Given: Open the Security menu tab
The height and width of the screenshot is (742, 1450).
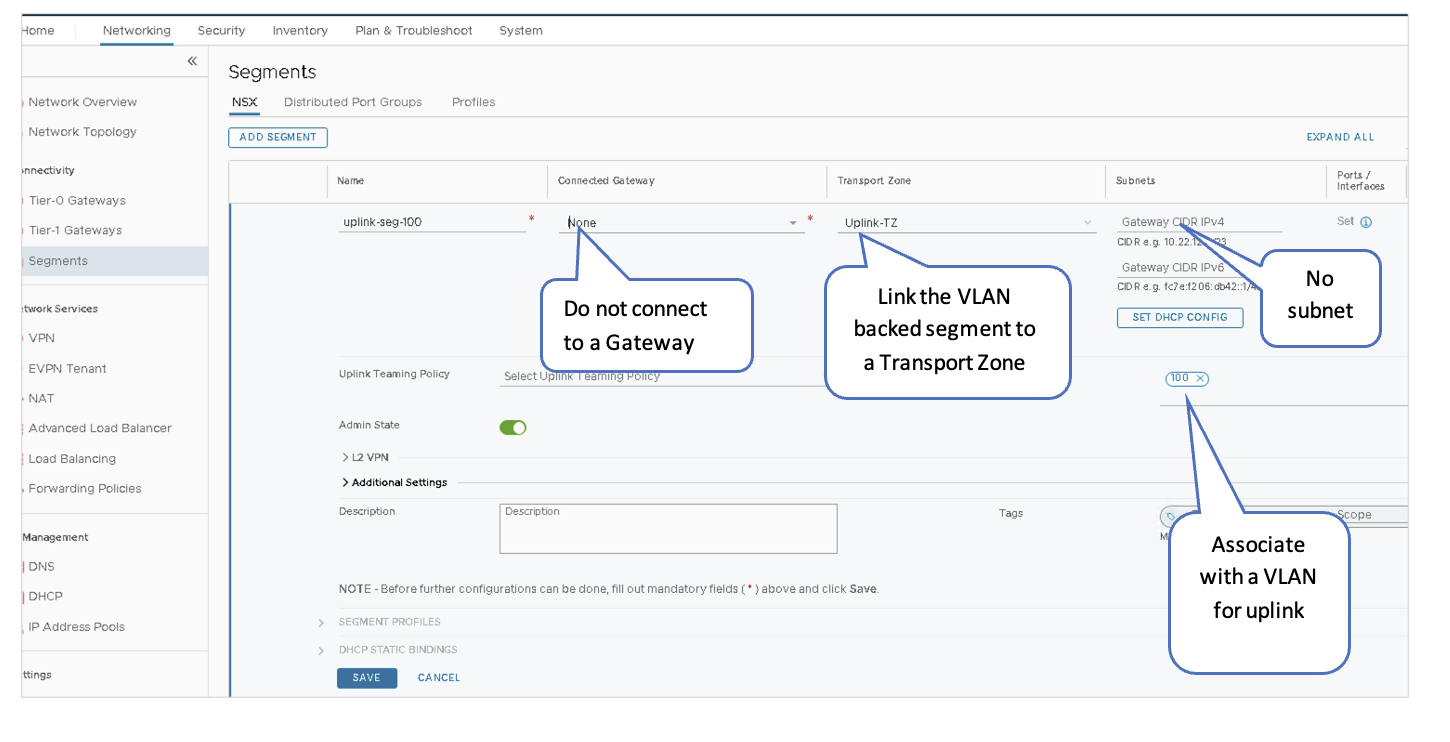Looking at the screenshot, I should [x=221, y=31].
